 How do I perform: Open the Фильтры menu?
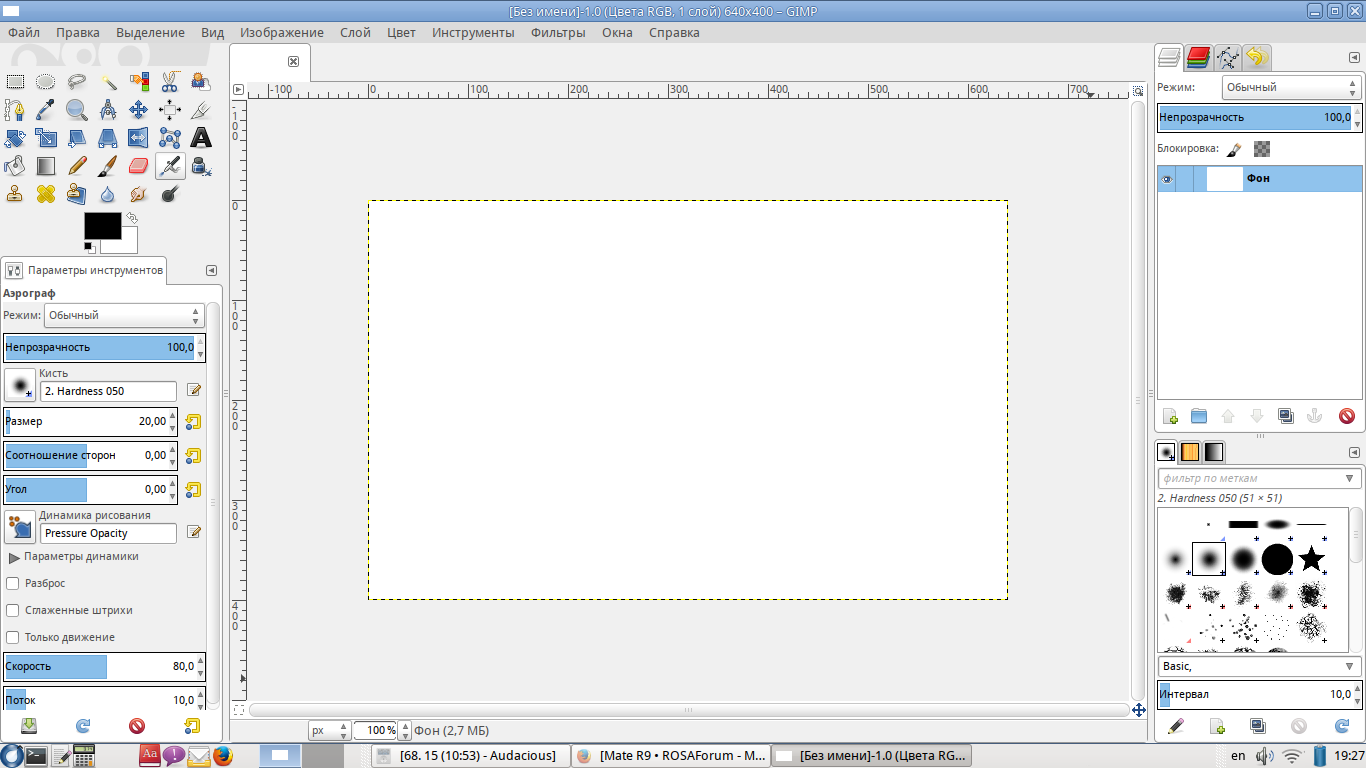pos(558,32)
